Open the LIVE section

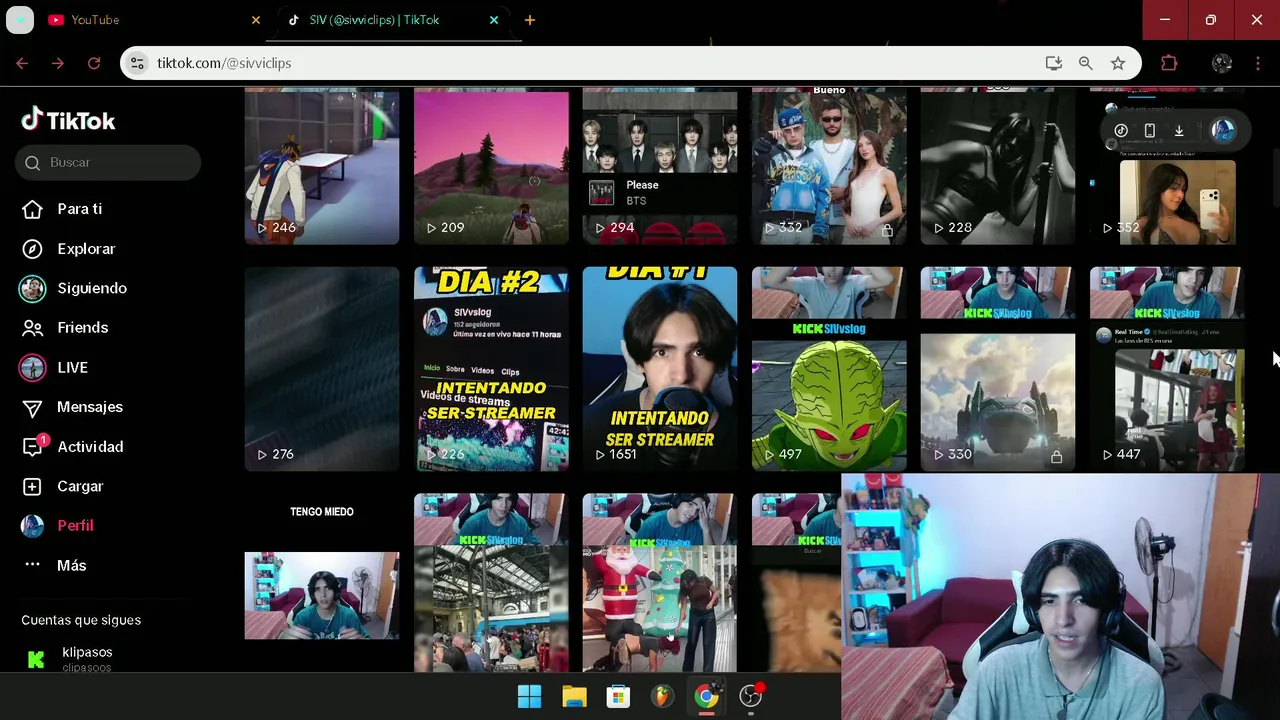[x=72, y=367]
